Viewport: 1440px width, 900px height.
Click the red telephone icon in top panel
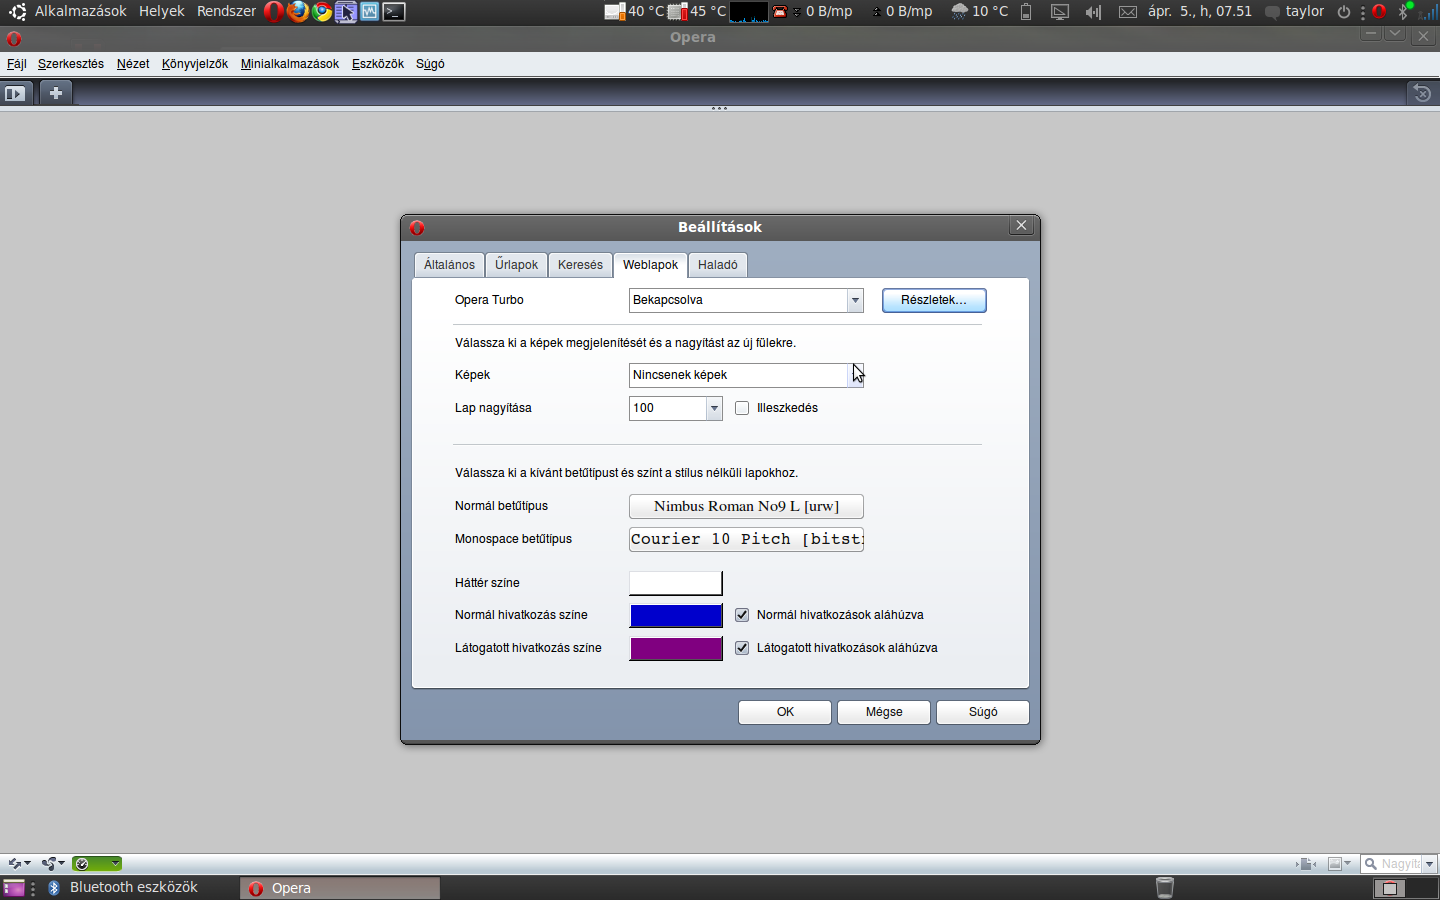[x=780, y=12]
